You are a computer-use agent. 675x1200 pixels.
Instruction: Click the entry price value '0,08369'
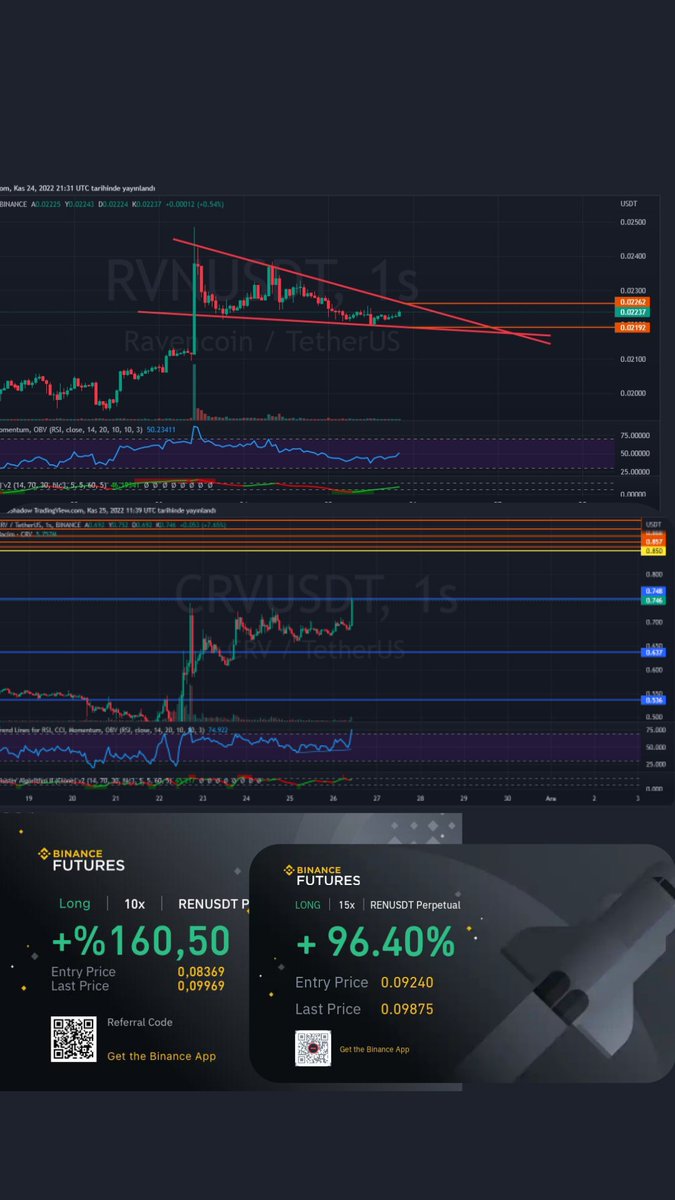click(201, 971)
